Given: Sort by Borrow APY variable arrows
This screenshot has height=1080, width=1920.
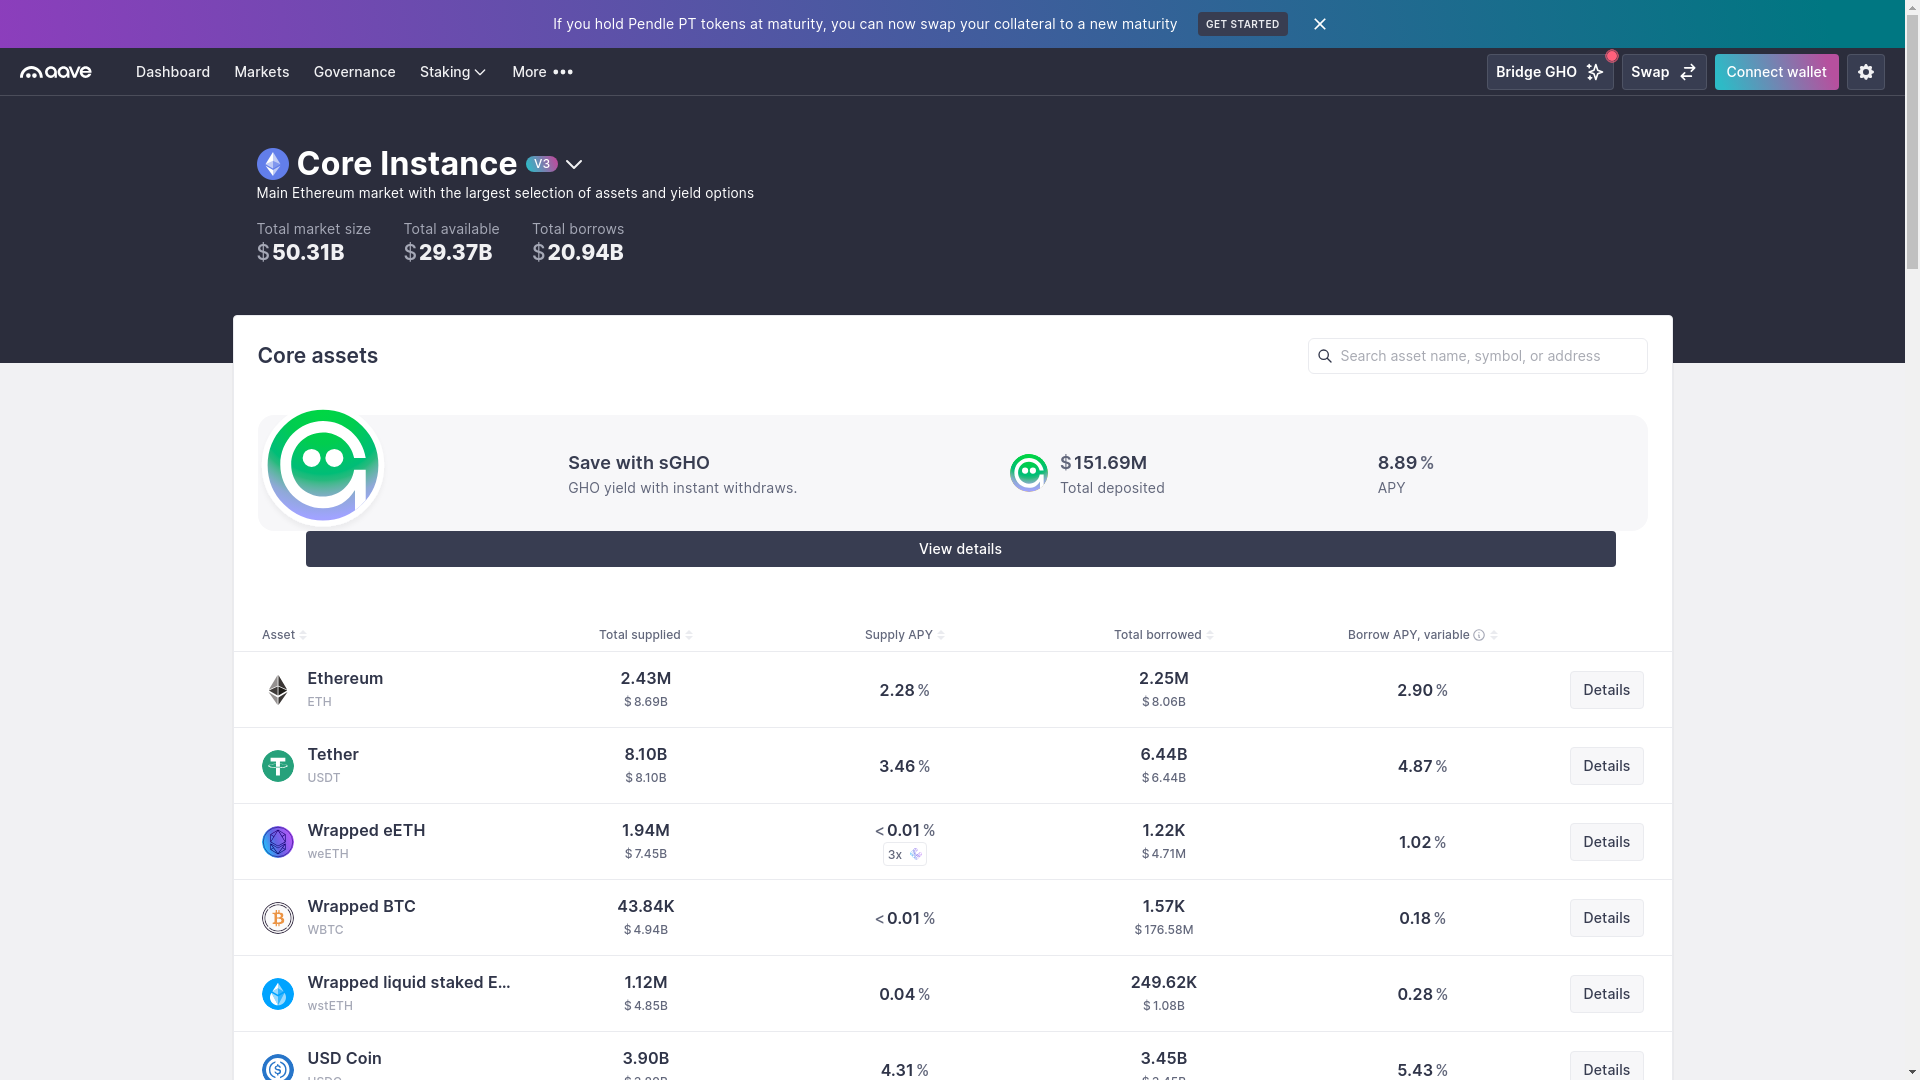Looking at the screenshot, I should [1494, 635].
